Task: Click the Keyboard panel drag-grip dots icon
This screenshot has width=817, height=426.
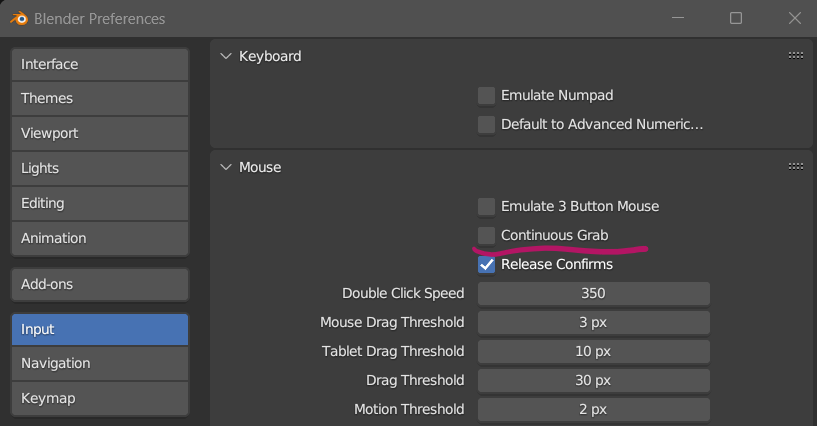Action: pyautogui.click(x=796, y=56)
